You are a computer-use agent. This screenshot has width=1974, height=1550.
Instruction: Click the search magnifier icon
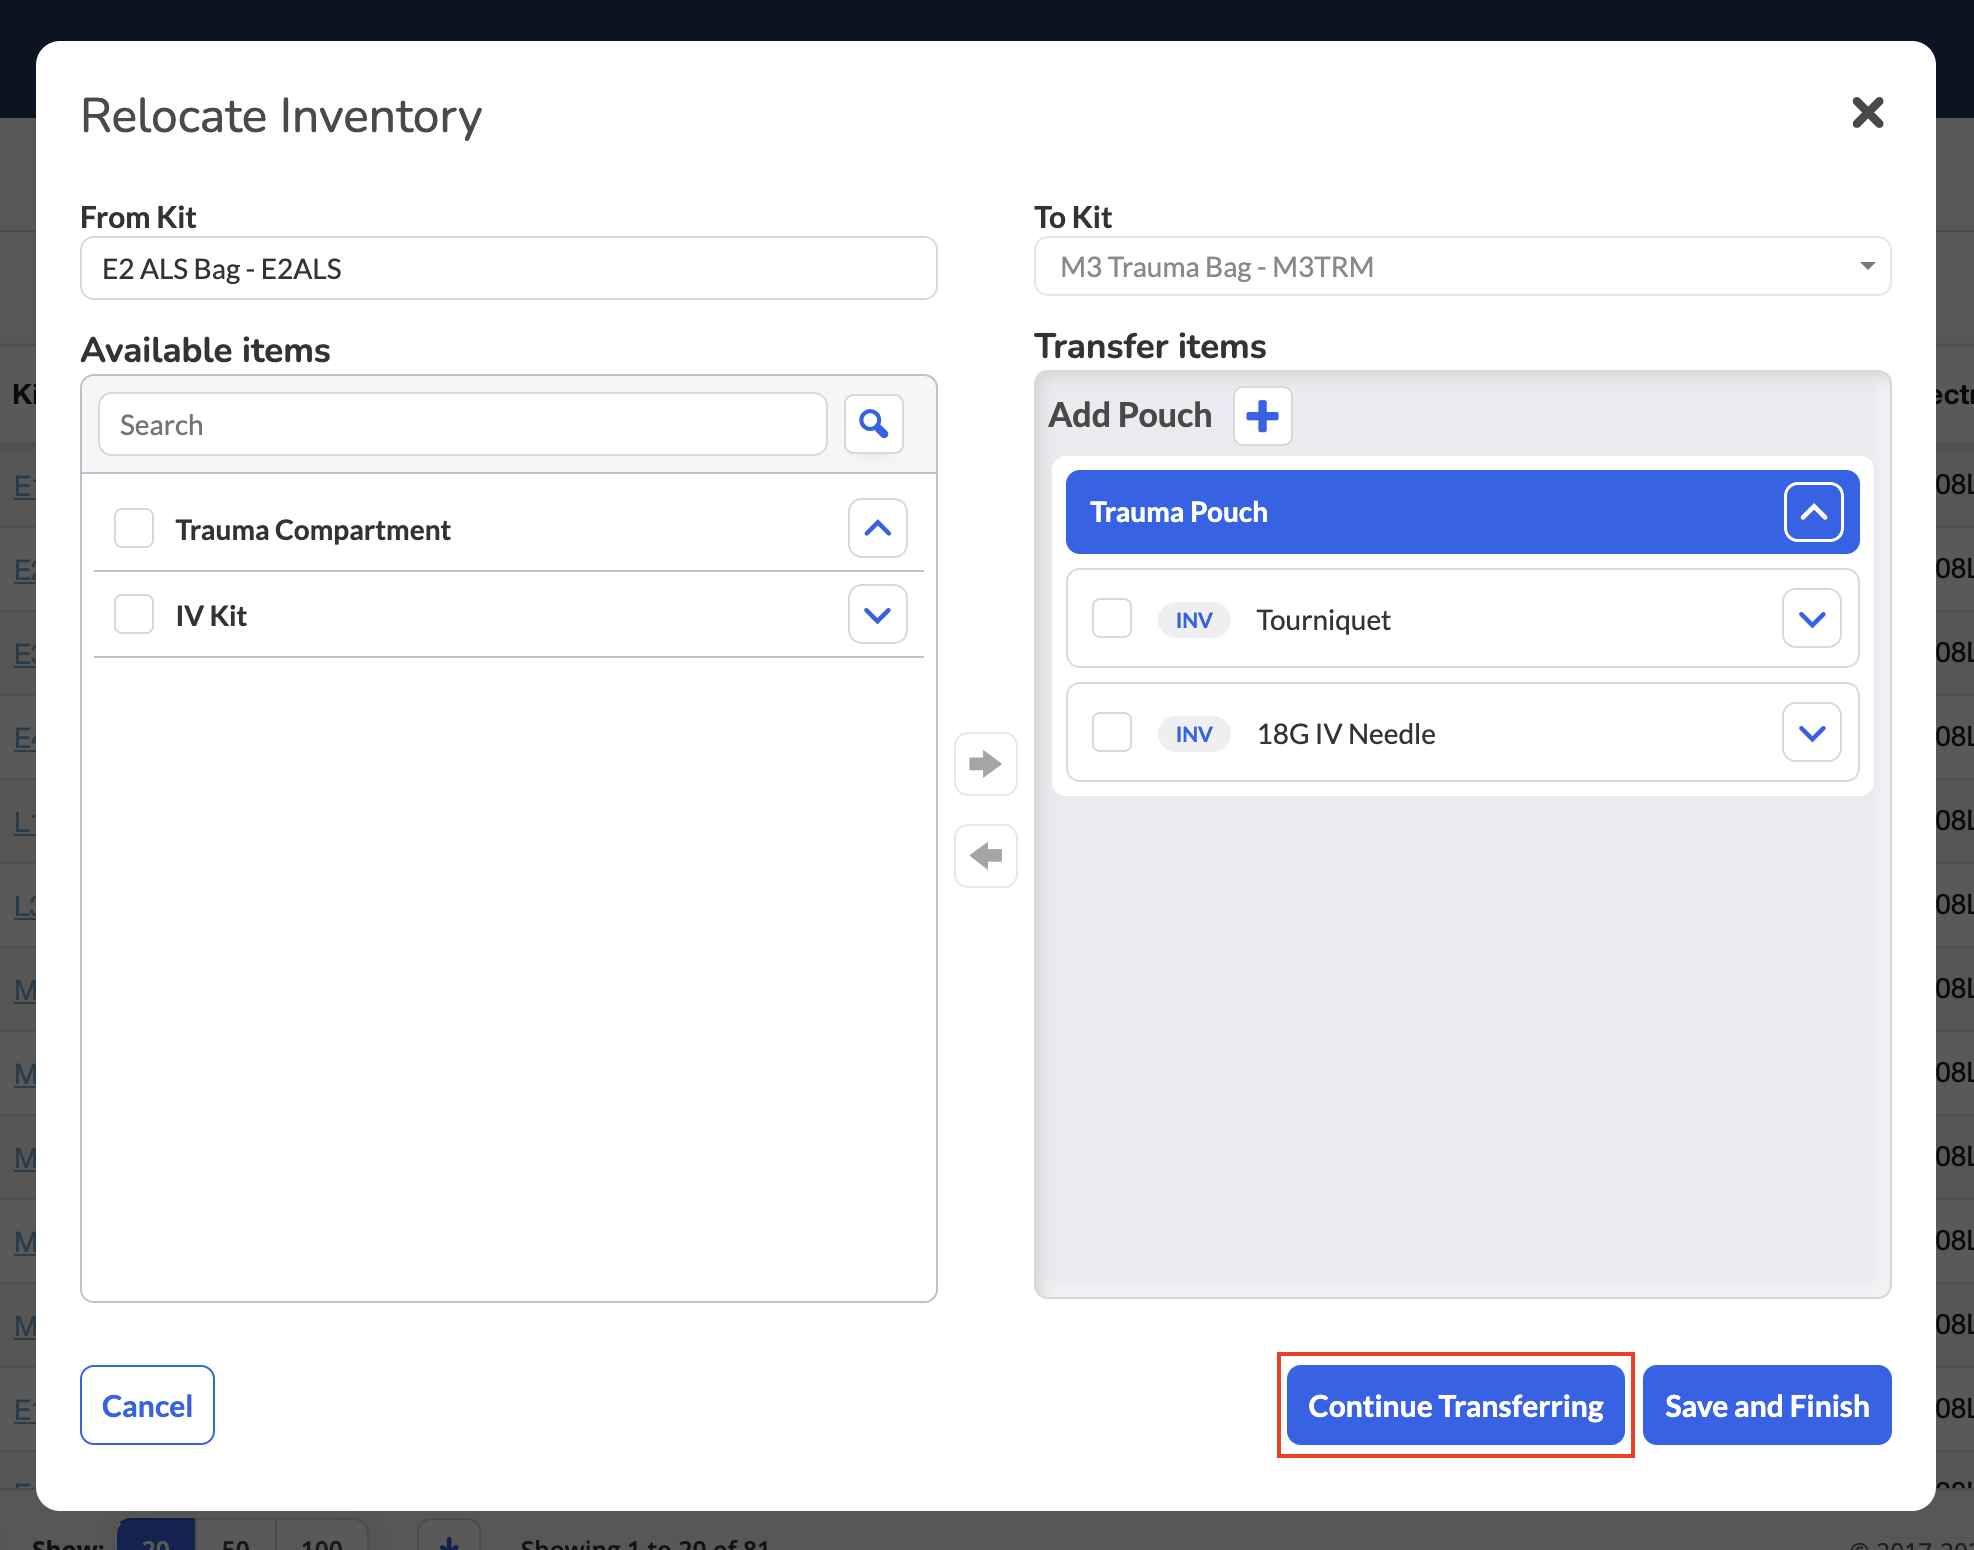[874, 424]
